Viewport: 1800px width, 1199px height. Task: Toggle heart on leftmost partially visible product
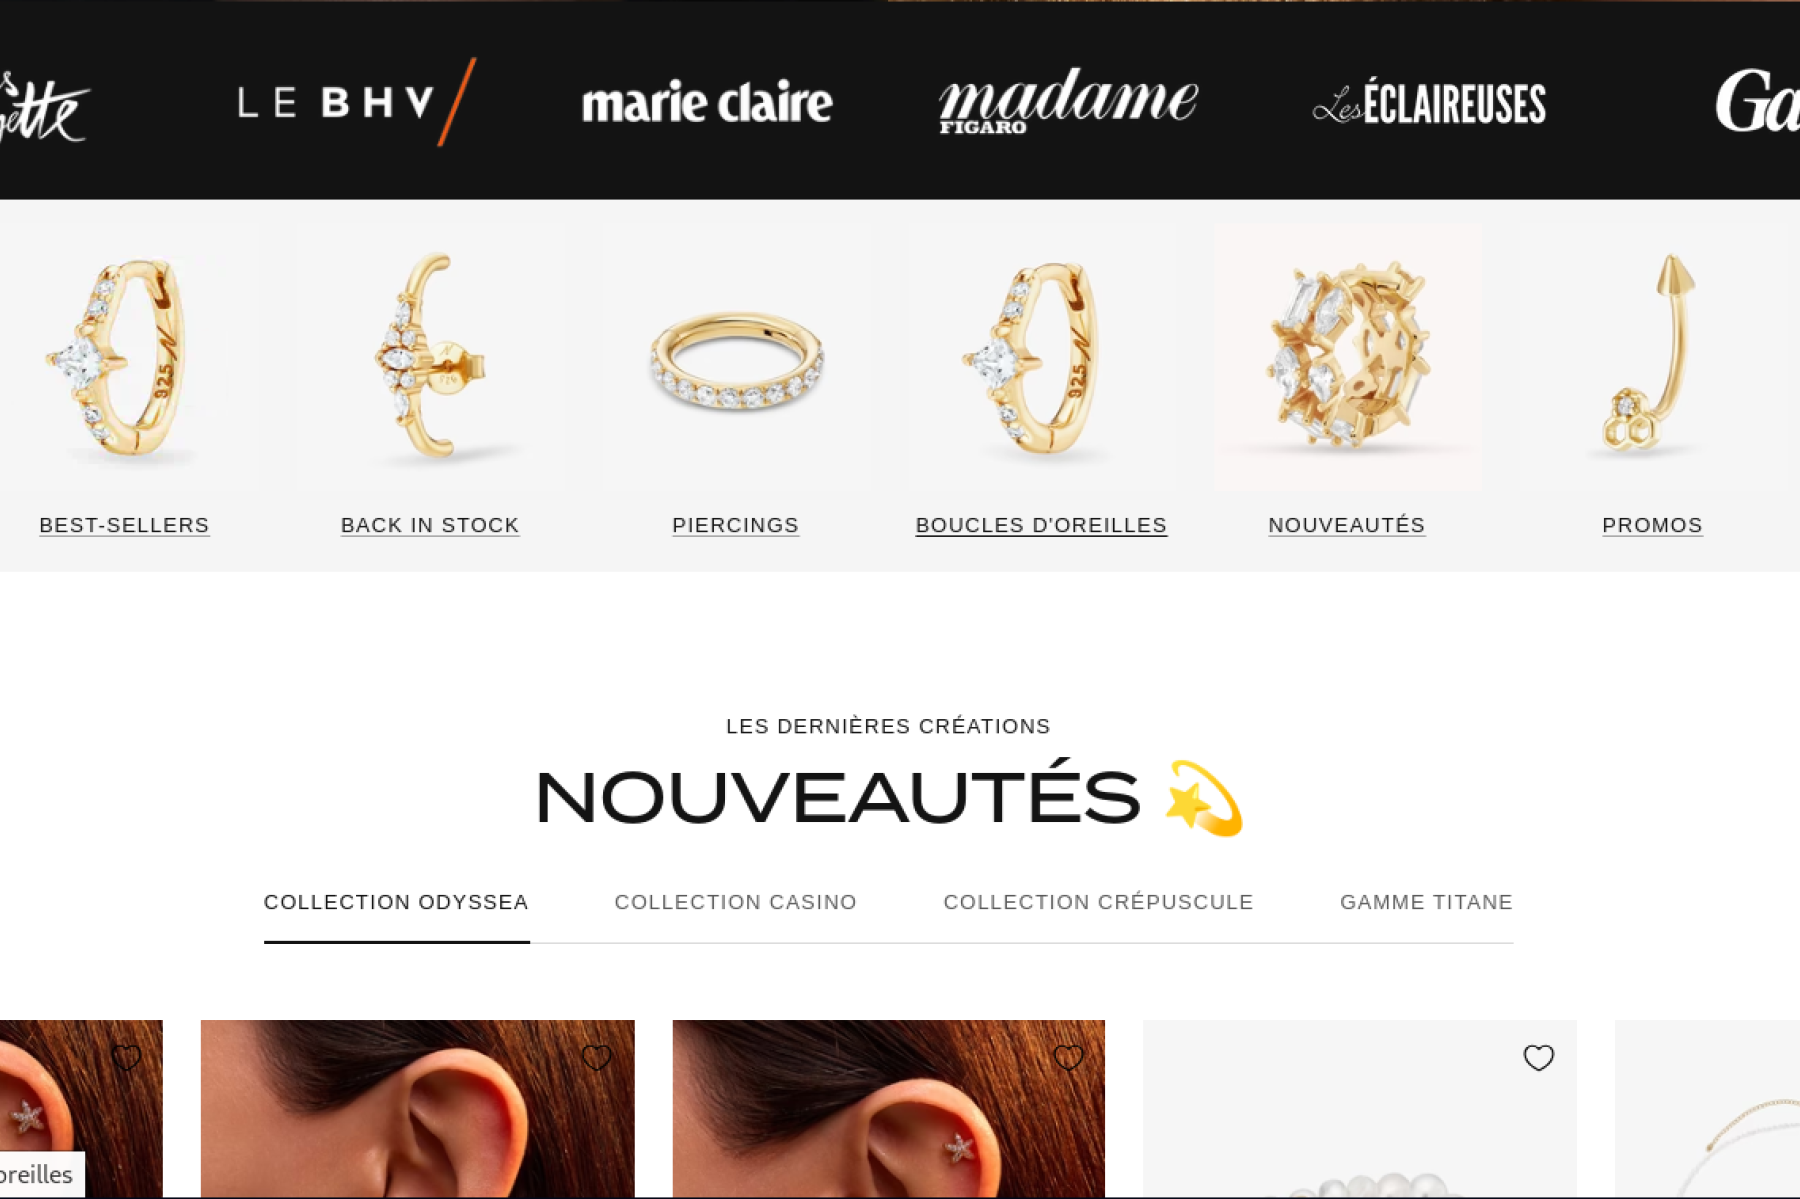point(126,1057)
